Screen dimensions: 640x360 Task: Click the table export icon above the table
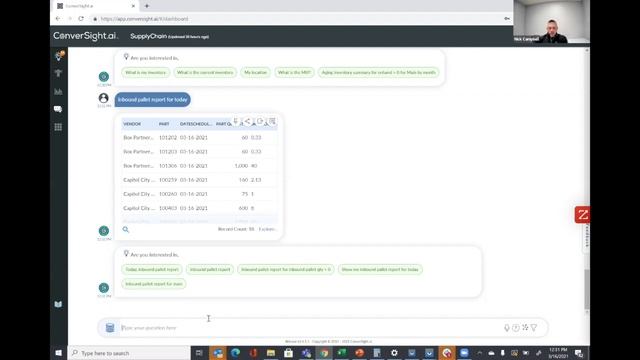point(272,121)
